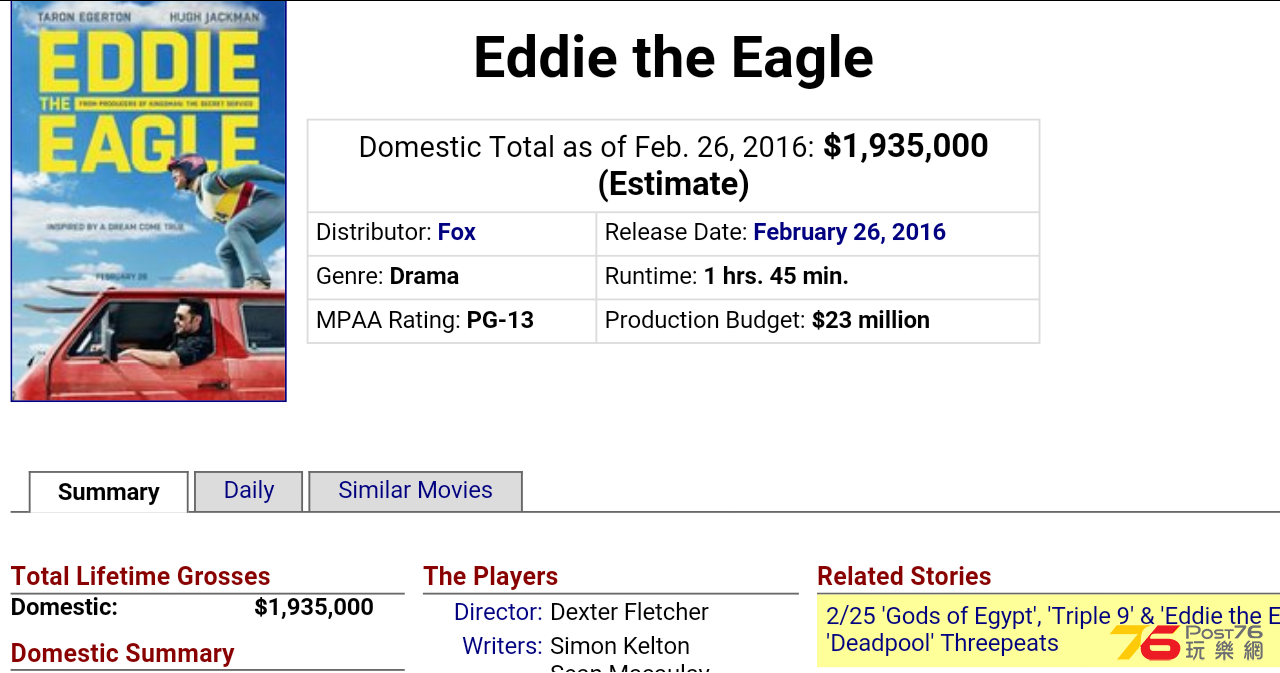The width and height of the screenshot is (1280, 673).
Task: Click the Related Stories heading
Action: [x=904, y=576]
